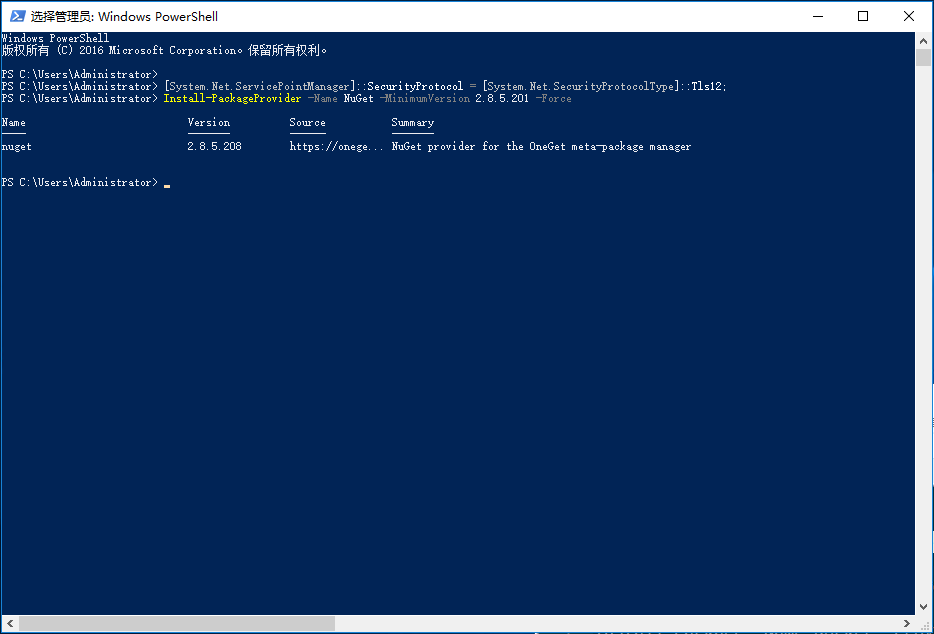
Task: Click the scroll-left arrow on the horizontal scrollbar
Action: [x=9, y=623]
